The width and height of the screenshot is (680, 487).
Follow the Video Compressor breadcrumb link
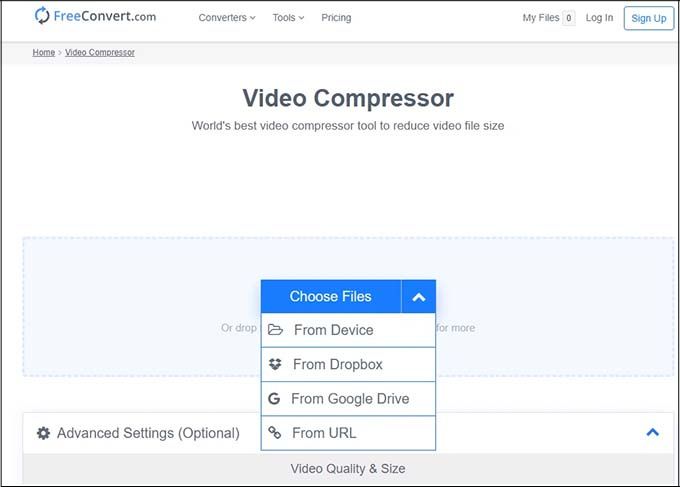pos(100,52)
